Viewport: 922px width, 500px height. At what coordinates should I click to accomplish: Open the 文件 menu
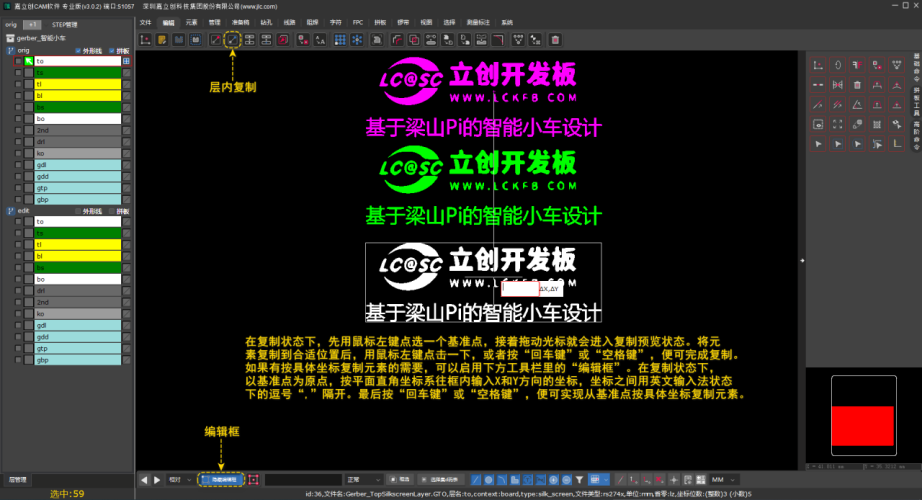pyautogui.click(x=145, y=22)
